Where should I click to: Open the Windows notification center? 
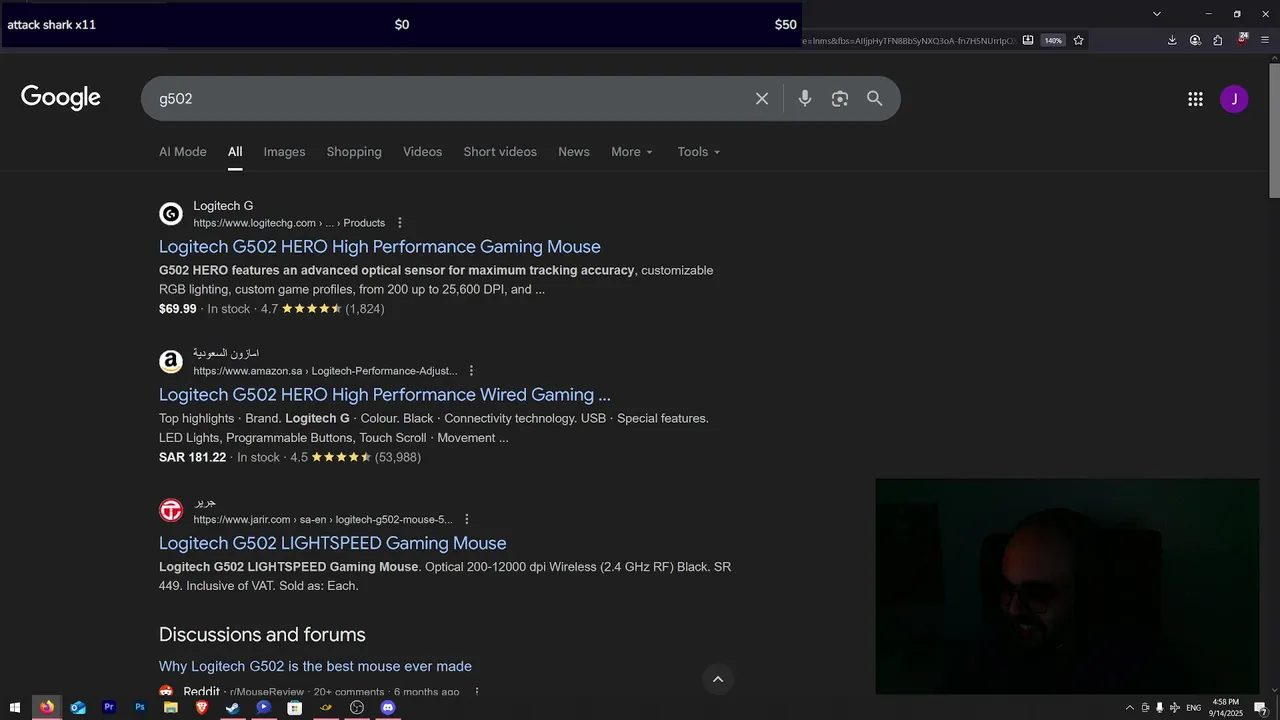point(1261,708)
